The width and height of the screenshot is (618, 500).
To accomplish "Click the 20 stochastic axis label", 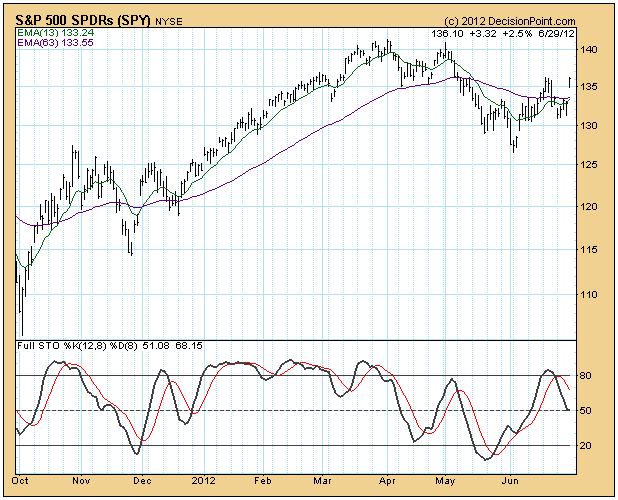I will click(x=586, y=446).
